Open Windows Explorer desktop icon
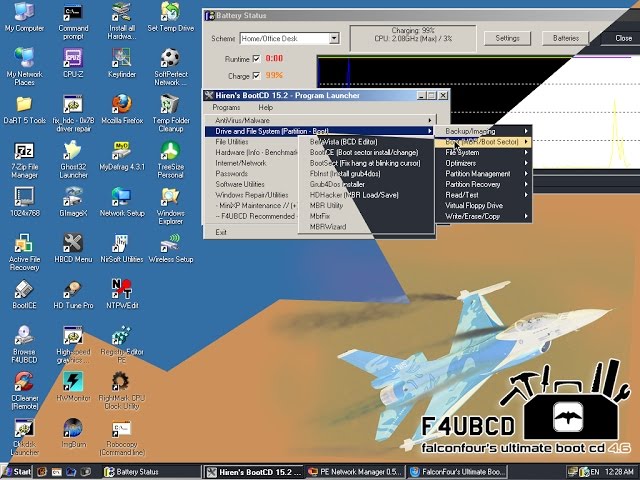This screenshot has width=640, height=480. click(x=171, y=206)
